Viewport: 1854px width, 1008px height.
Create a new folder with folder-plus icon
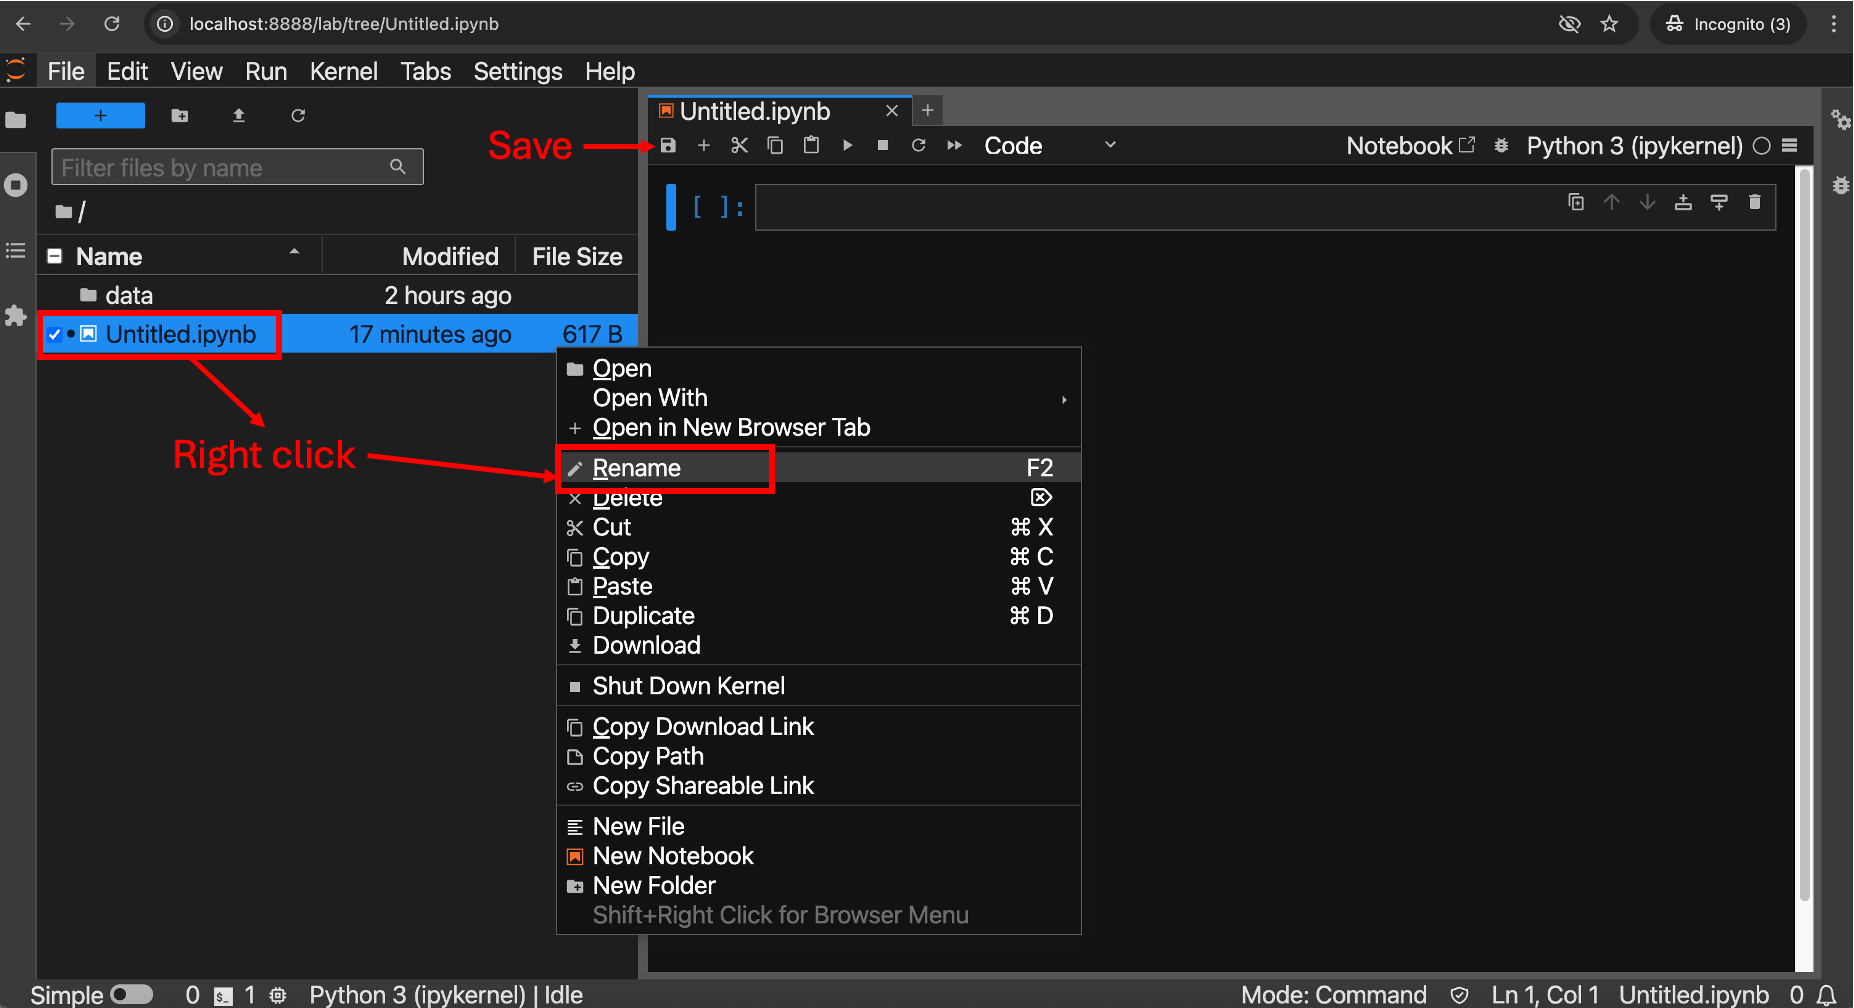click(180, 116)
